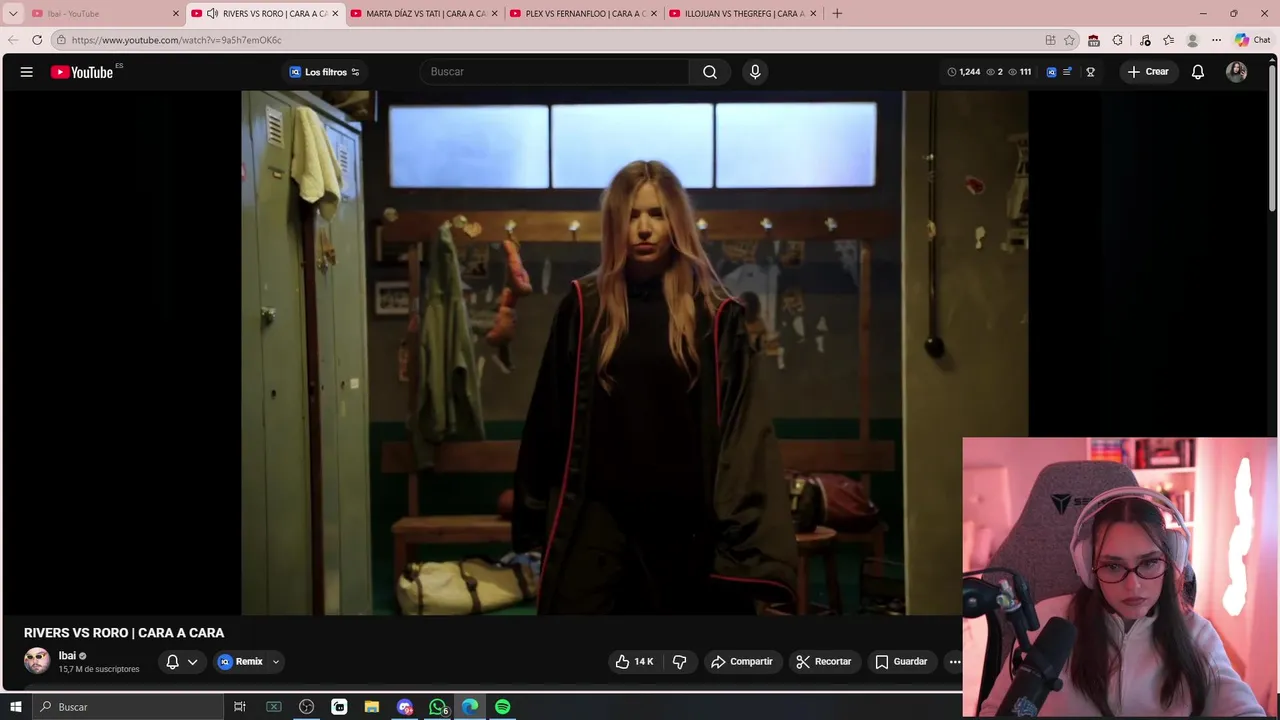This screenshot has height=720, width=1280.
Task: Open more actions three-dot menu under video
Action: (955, 661)
